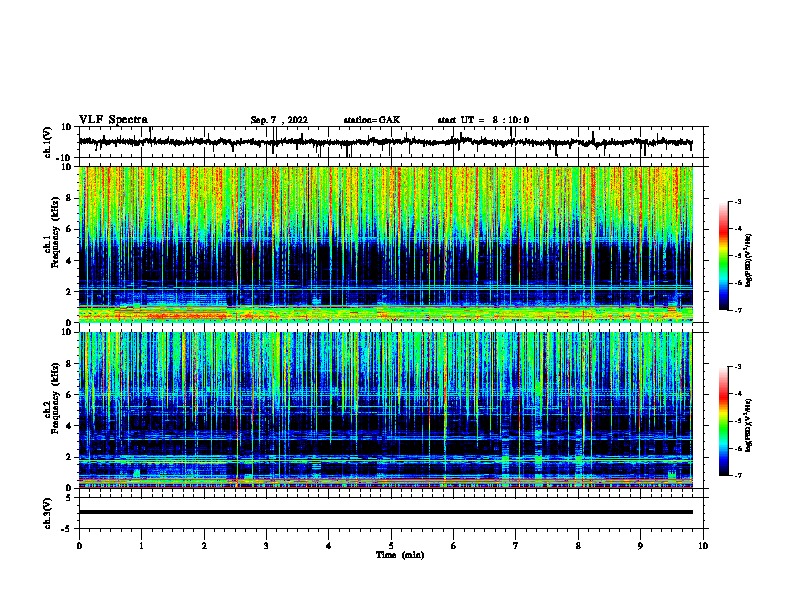Click the "9" tick on the time axis
Screen dimensions: 792x612
pos(640,546)
